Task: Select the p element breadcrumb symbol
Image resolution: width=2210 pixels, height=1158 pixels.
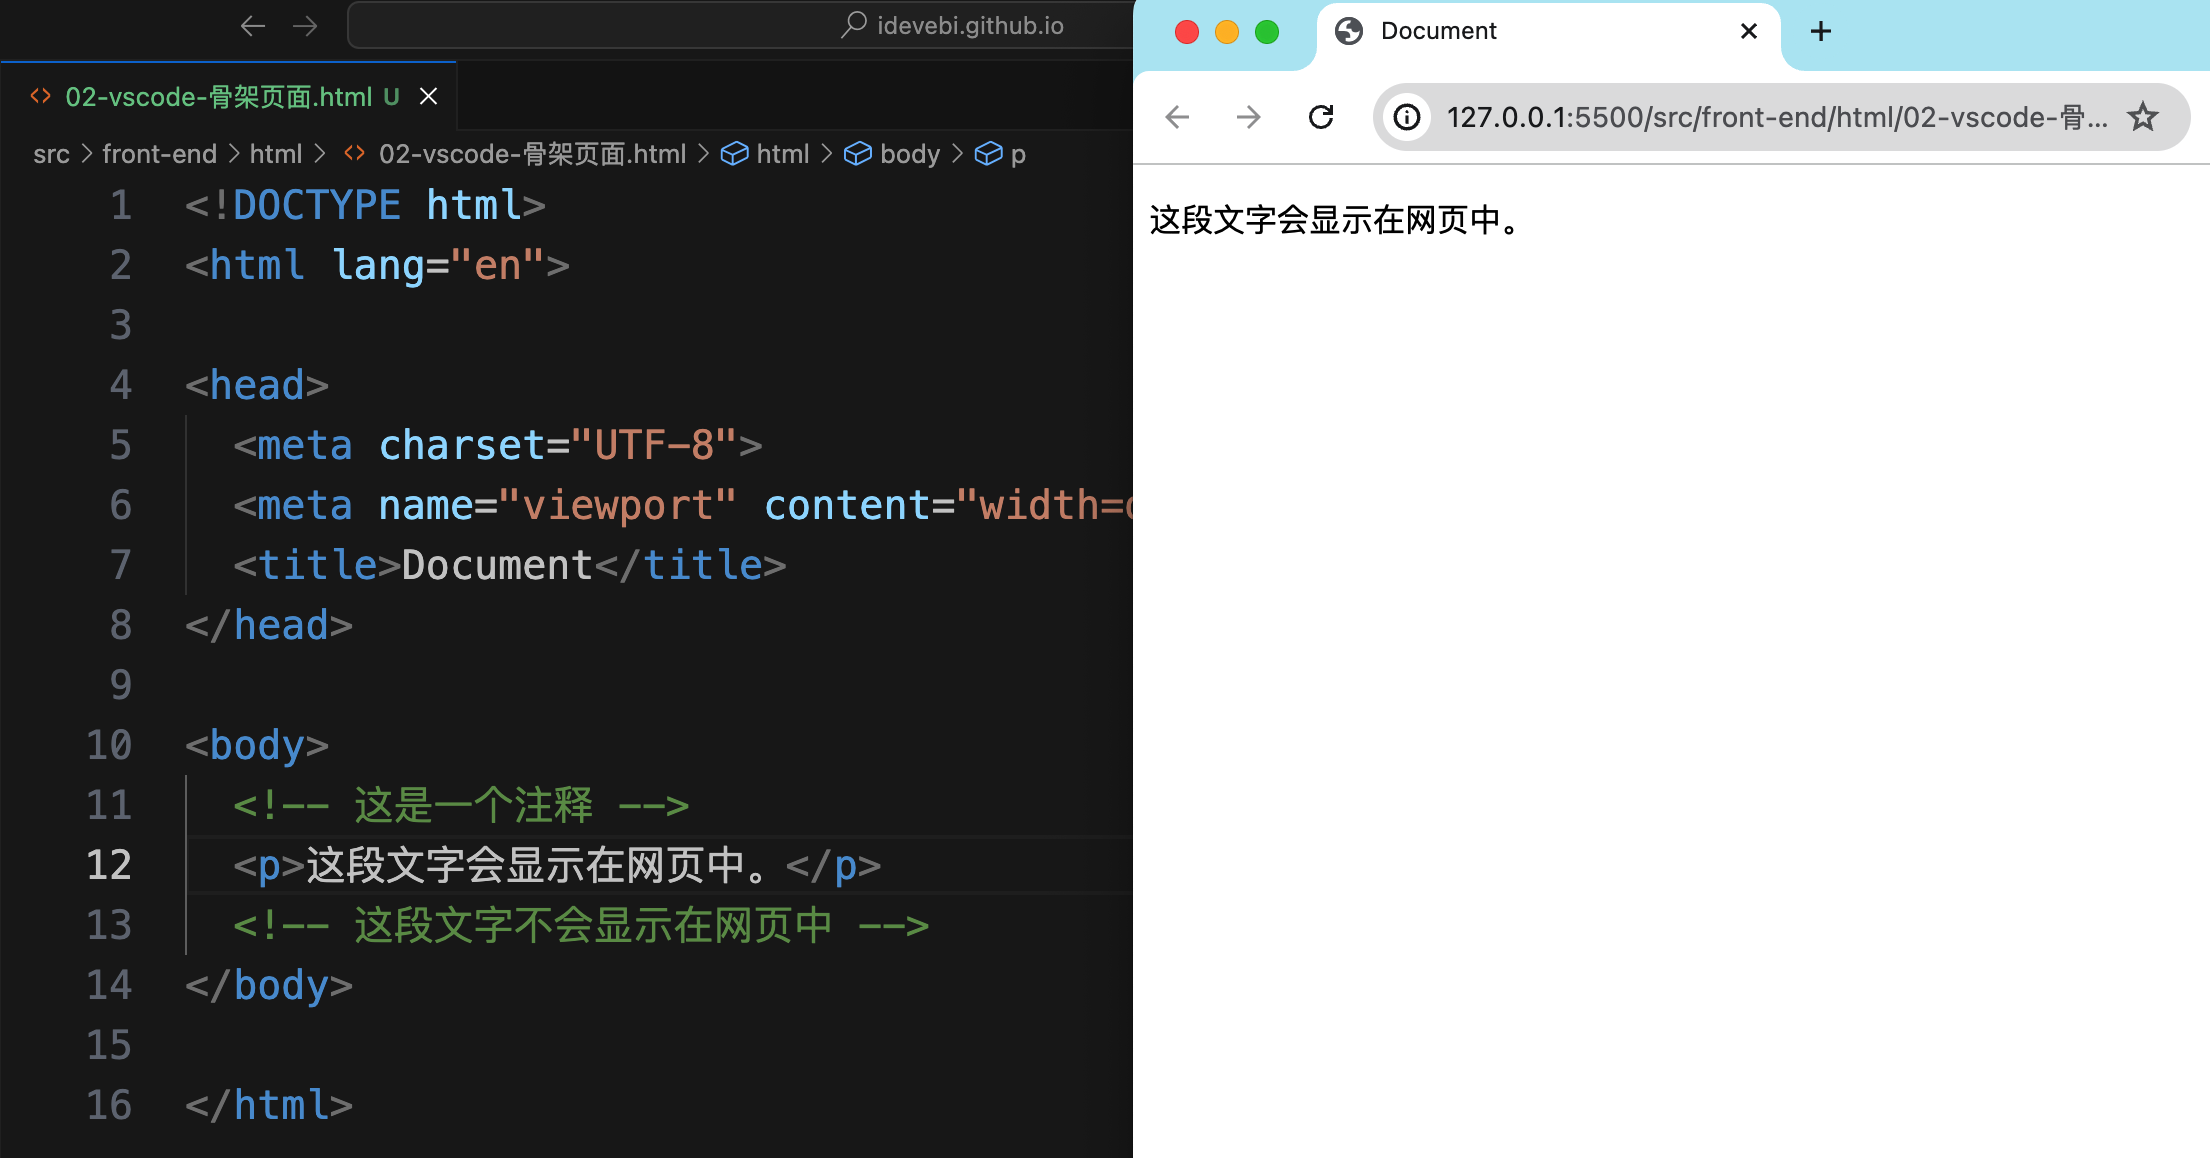Action: [x=1000, y=154]
